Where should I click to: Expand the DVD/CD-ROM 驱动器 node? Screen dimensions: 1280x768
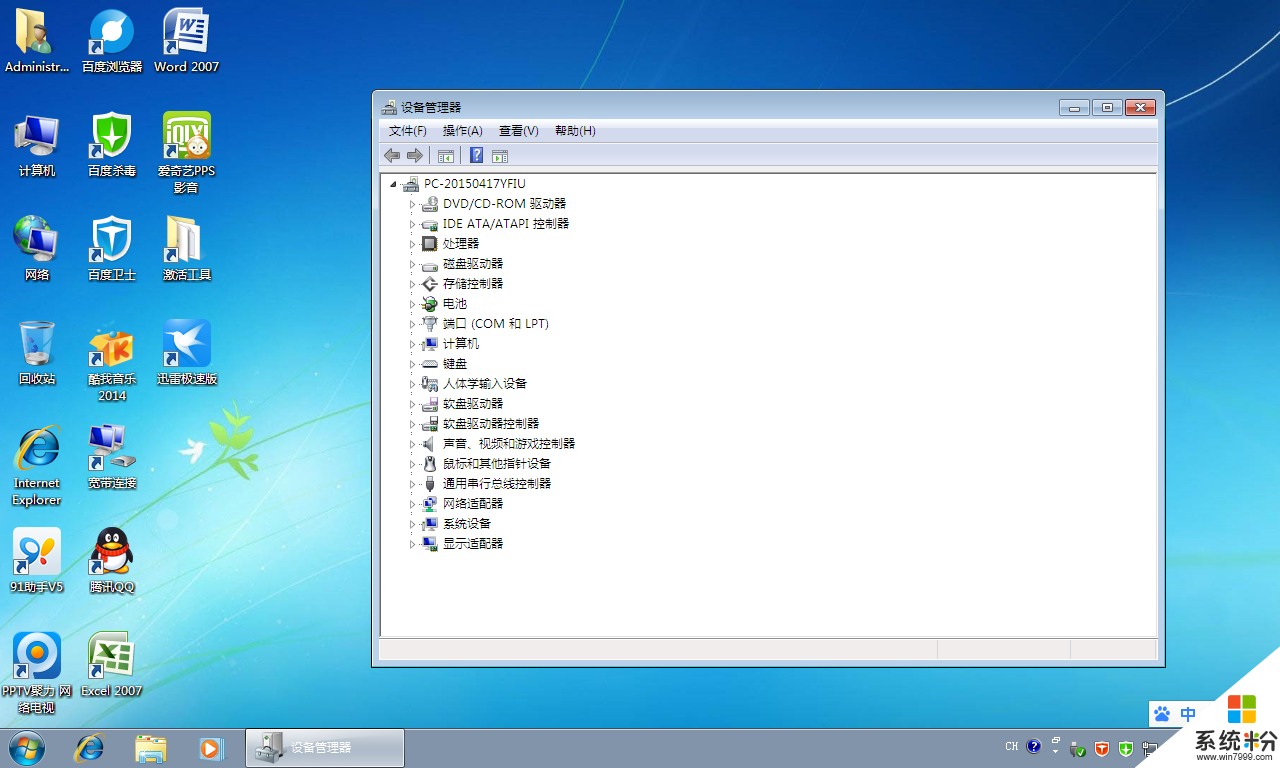(x=412, y=204)
